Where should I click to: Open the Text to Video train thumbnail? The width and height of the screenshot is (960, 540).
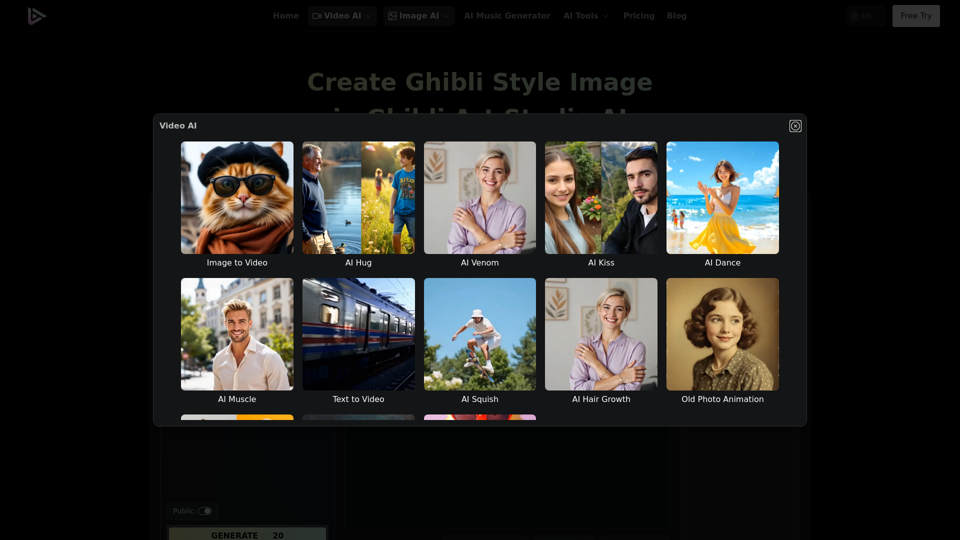[358, 334]
